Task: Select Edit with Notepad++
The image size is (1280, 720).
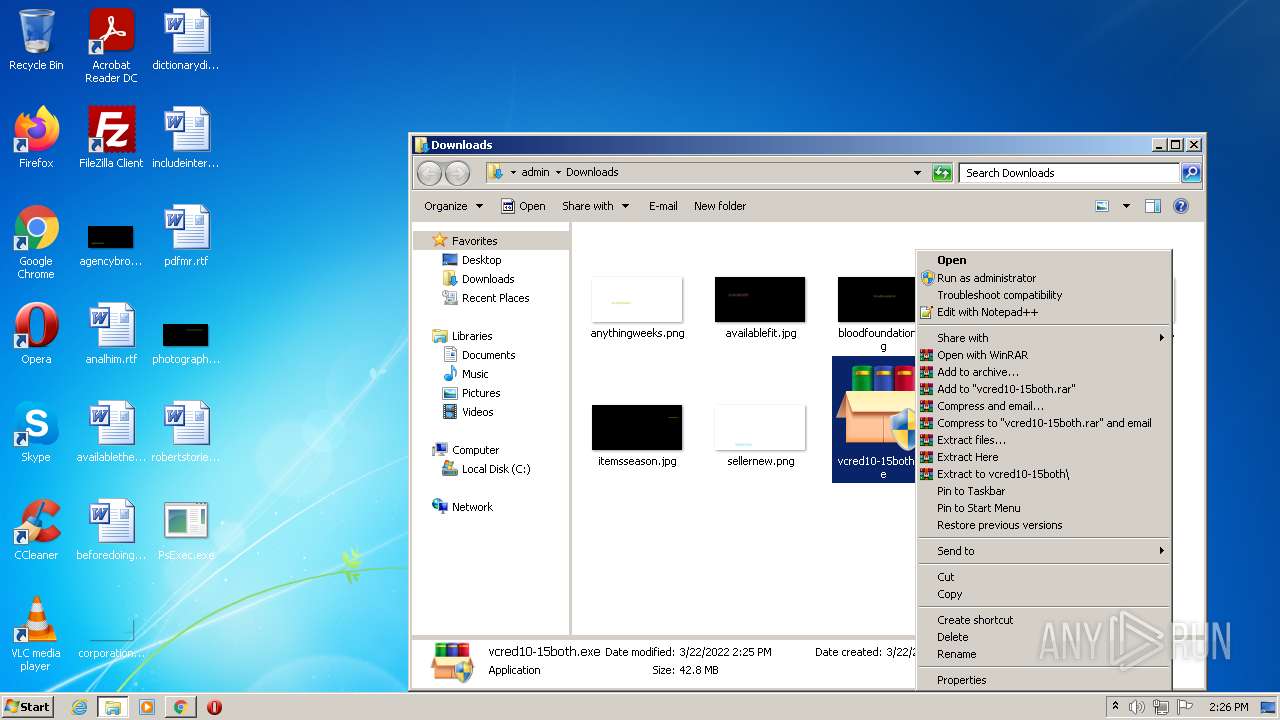Action: click(x=1044, y=312)
